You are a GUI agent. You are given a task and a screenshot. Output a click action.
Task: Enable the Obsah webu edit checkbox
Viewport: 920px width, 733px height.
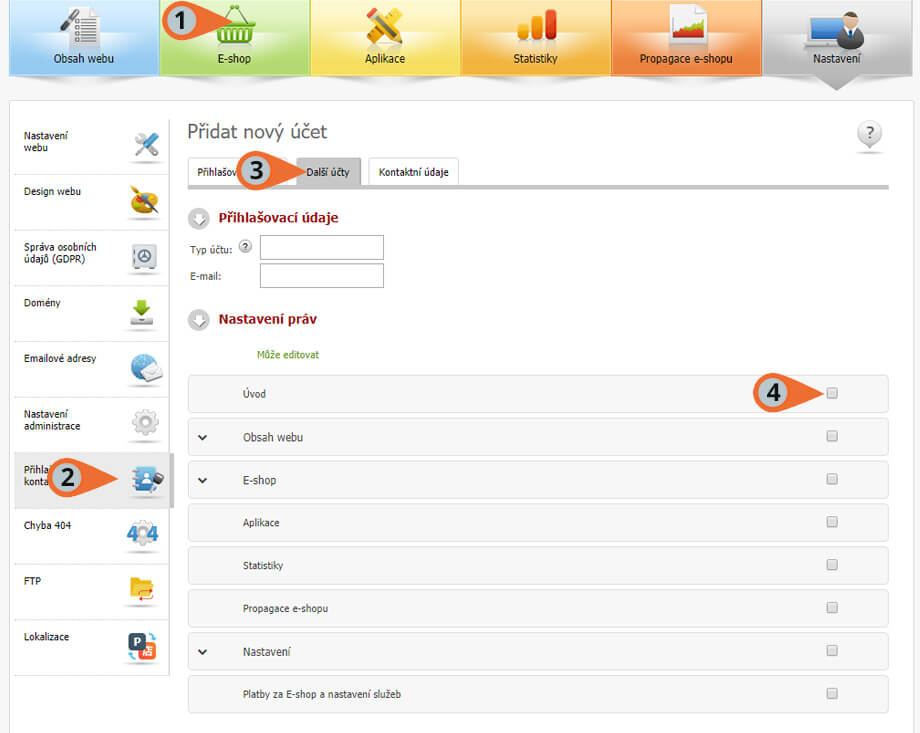(x=832, y=436)
